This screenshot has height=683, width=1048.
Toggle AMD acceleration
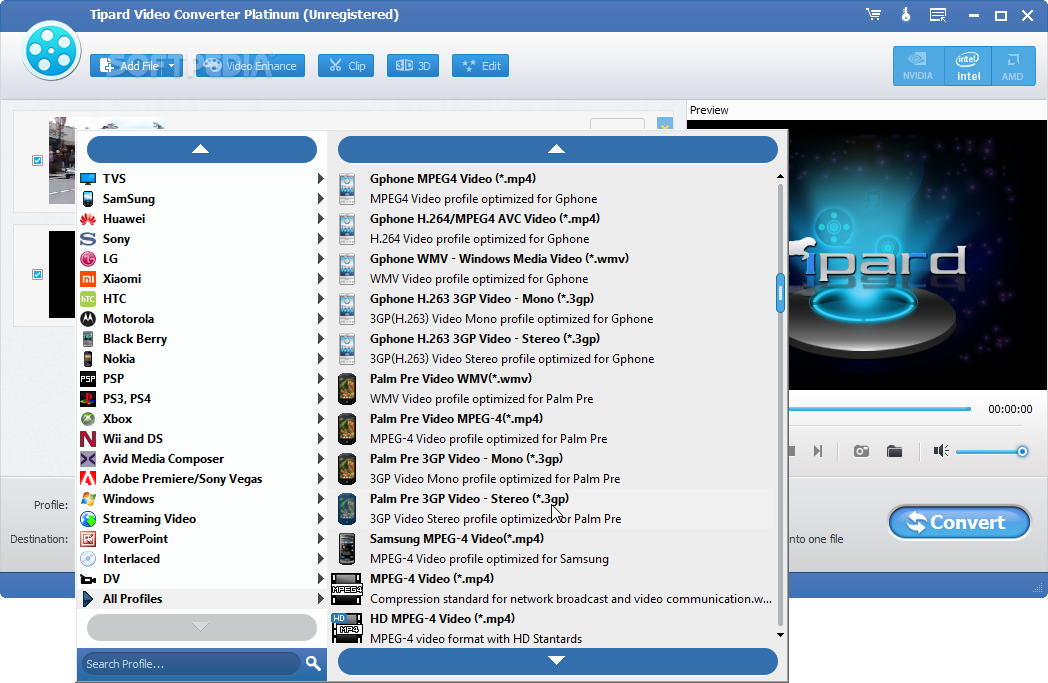coord(1013,65)
